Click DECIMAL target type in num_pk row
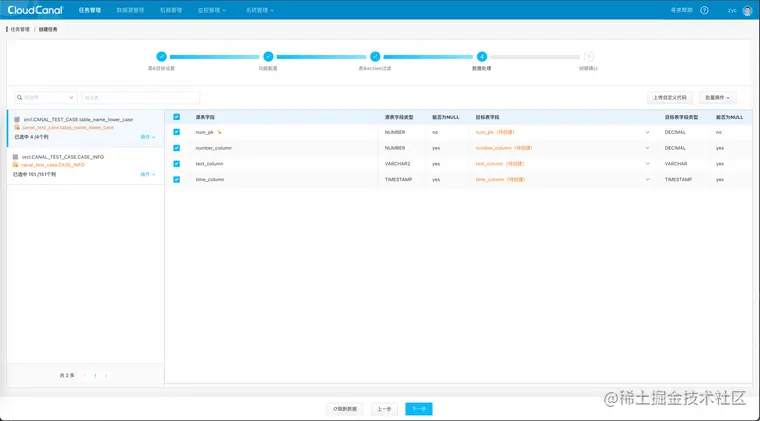760x421 pixels. click(x=675, y=132)
